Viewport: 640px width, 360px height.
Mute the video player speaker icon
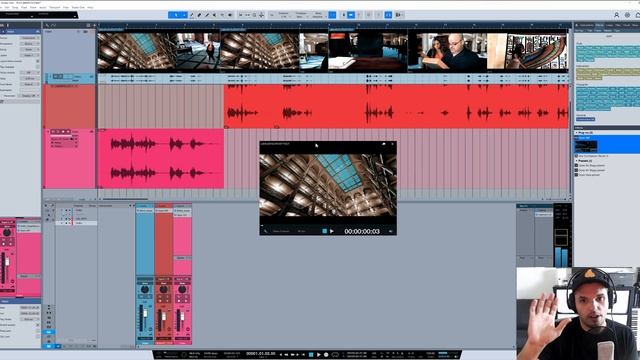390,231
